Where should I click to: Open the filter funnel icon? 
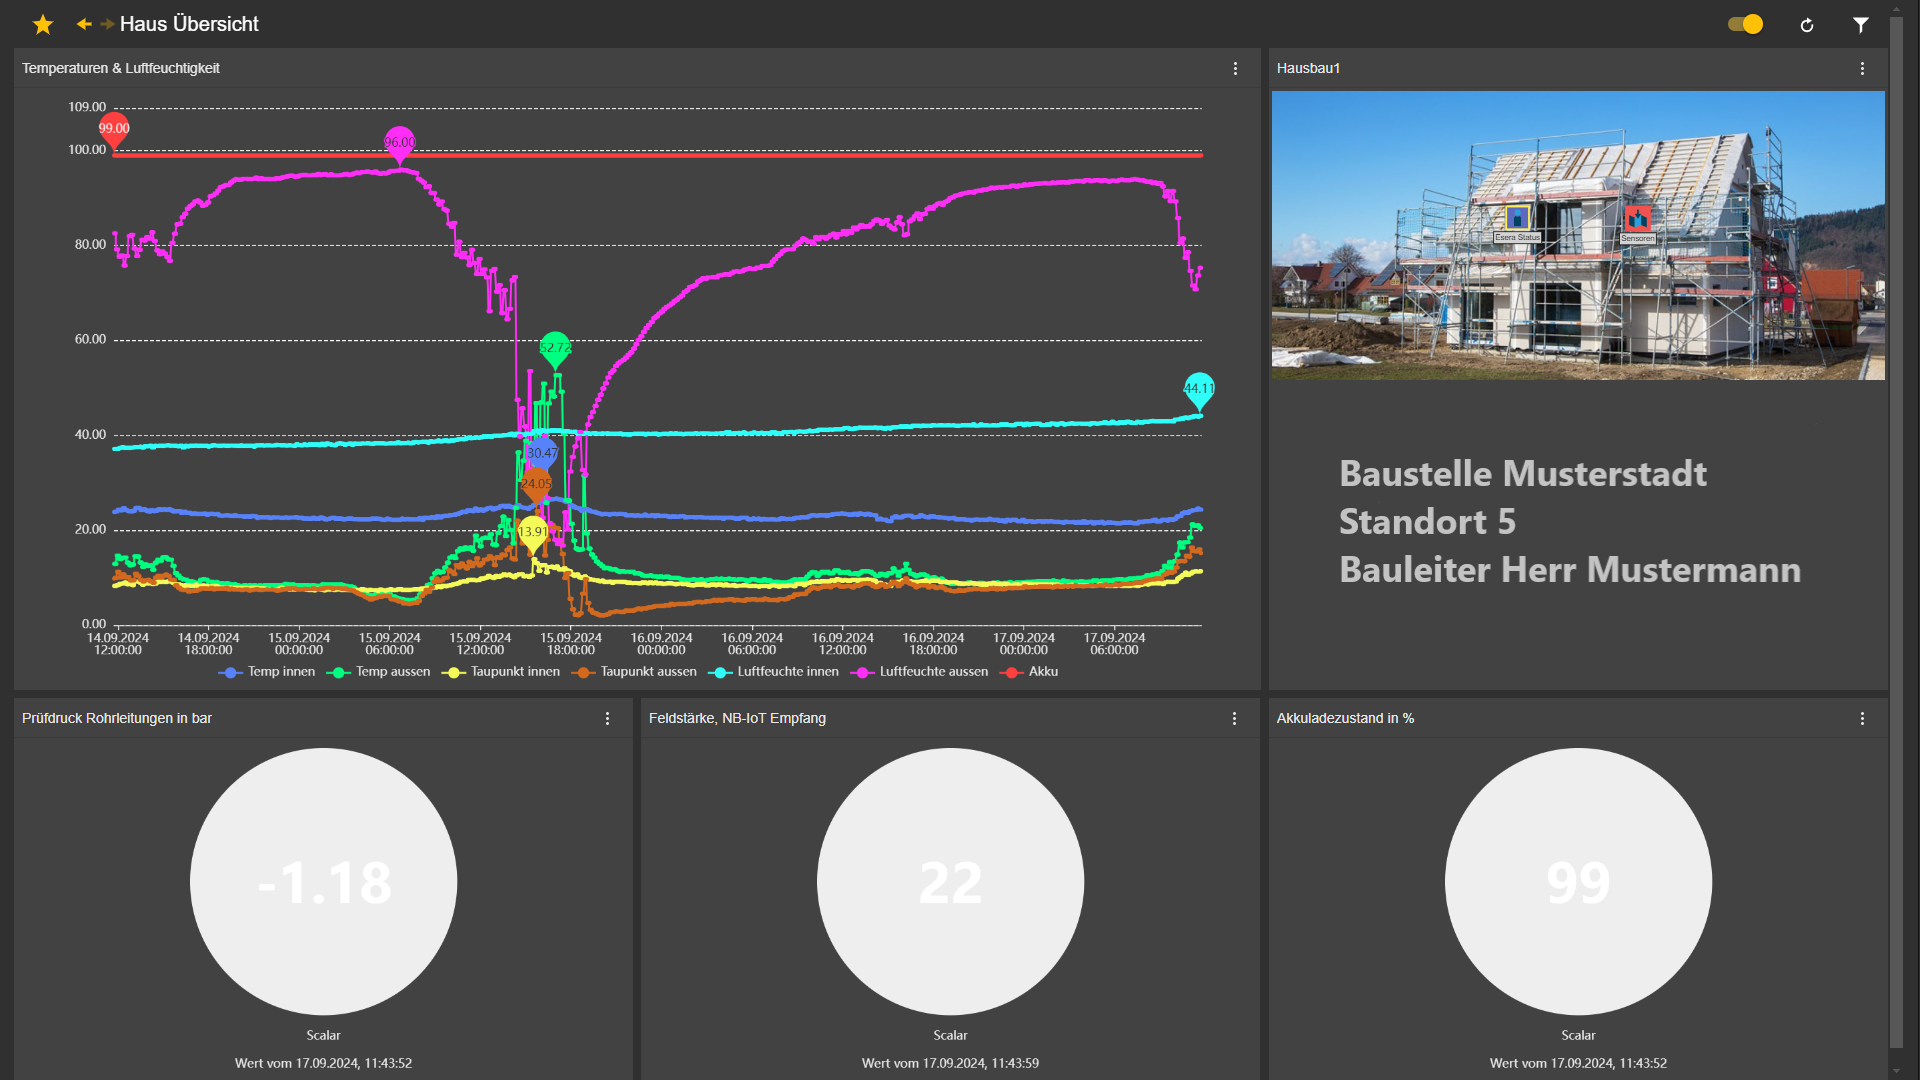coord(1860,25)
